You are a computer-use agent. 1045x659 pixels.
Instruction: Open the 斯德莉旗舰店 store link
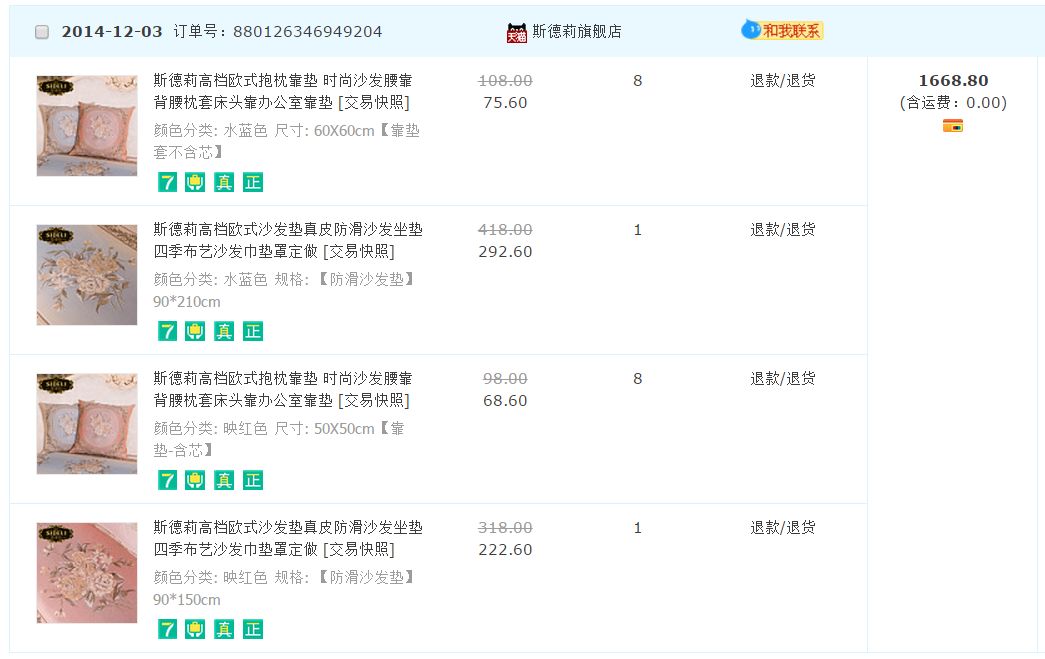click(x=577, y=31)
